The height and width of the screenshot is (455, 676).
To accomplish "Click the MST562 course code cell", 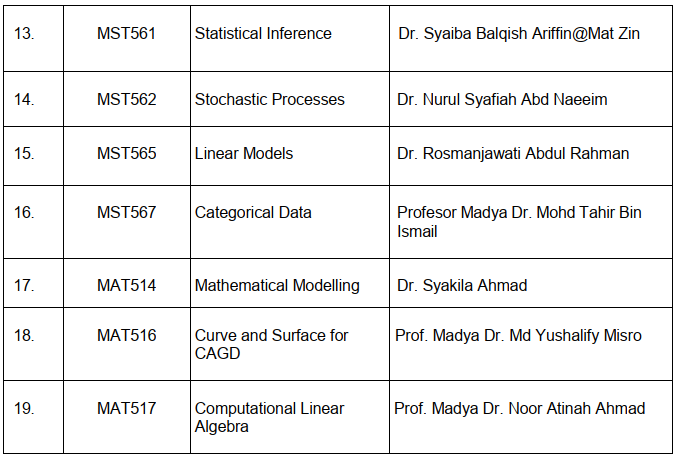I will [x=127, y=99].
